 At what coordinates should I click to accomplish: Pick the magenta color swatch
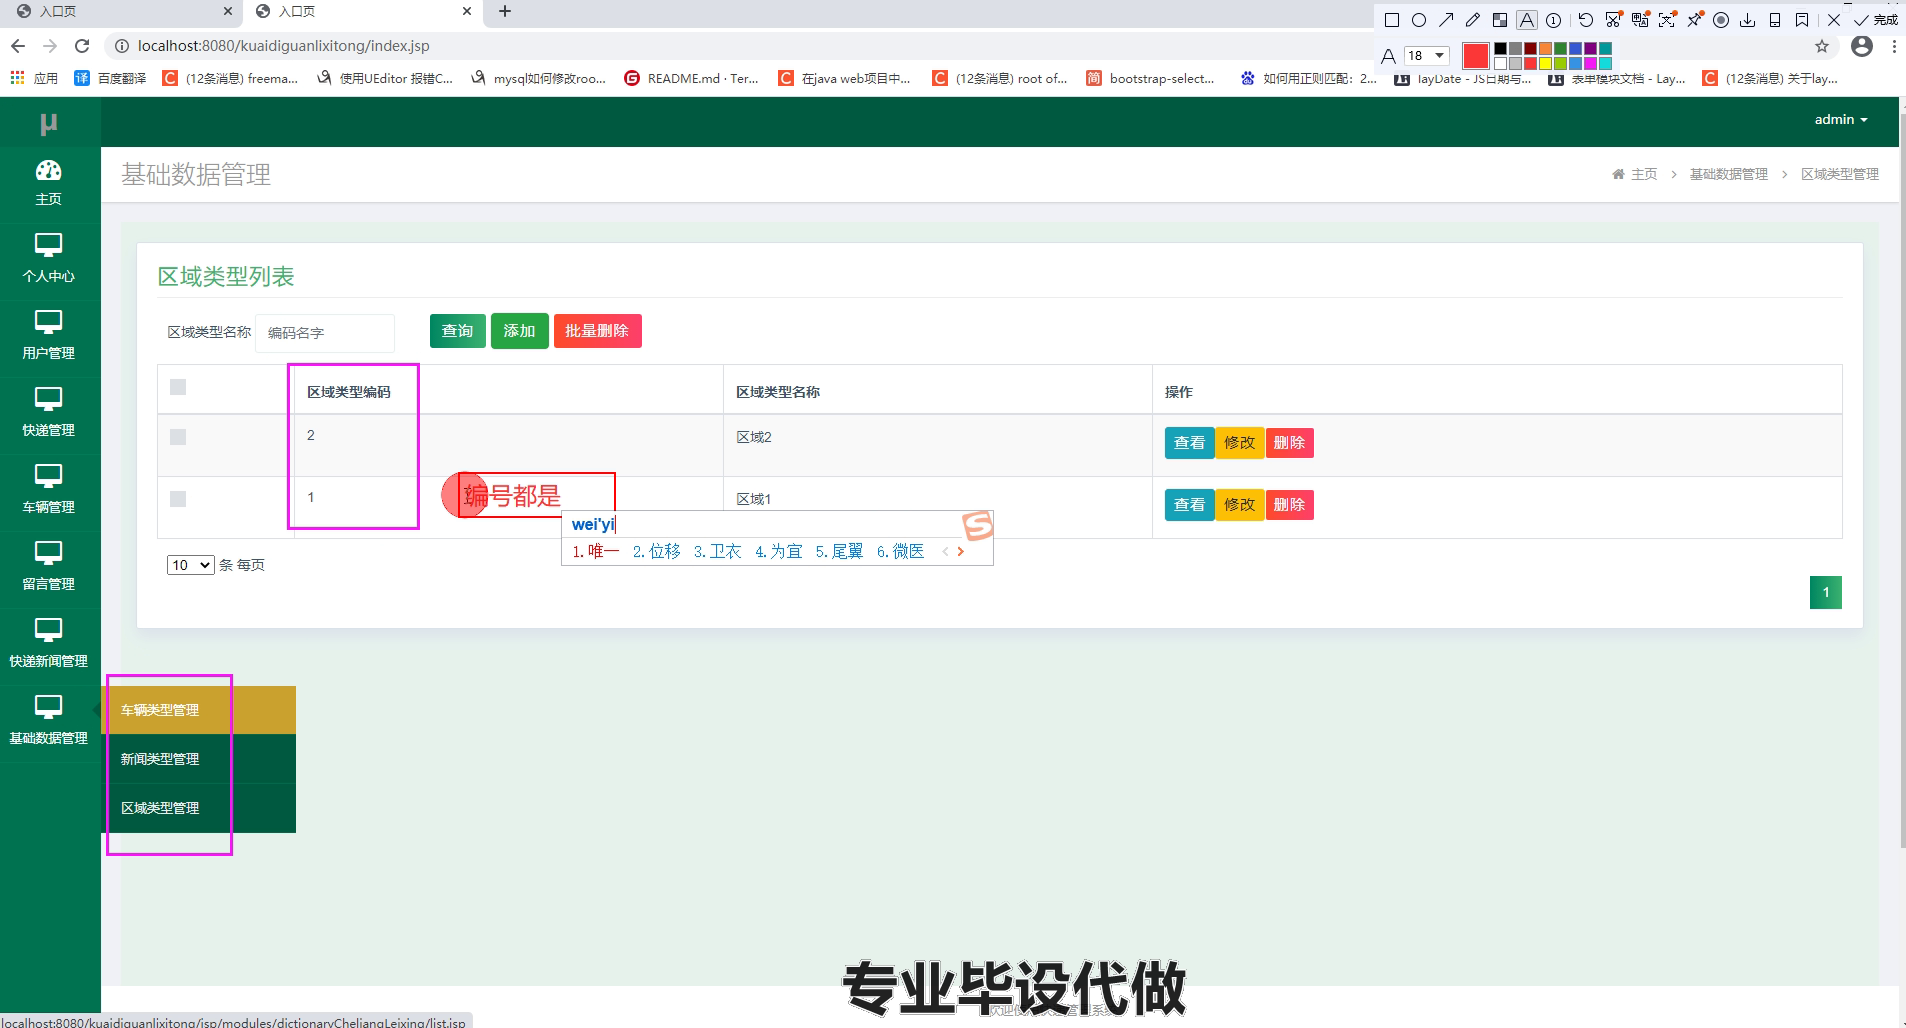1590,63
